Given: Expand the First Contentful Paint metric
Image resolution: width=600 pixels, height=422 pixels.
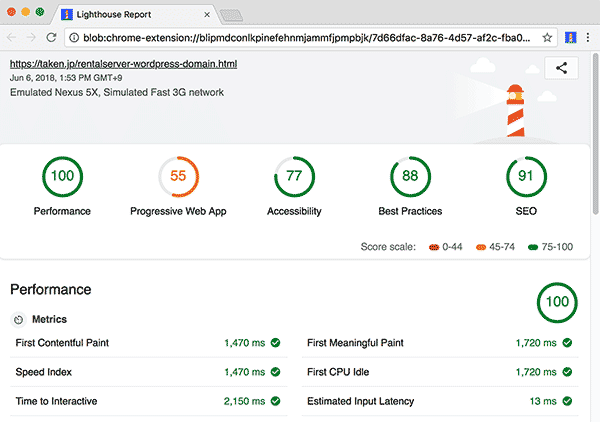Looking at the screenshot, I should pyautogui.click(x=150, y=343).
